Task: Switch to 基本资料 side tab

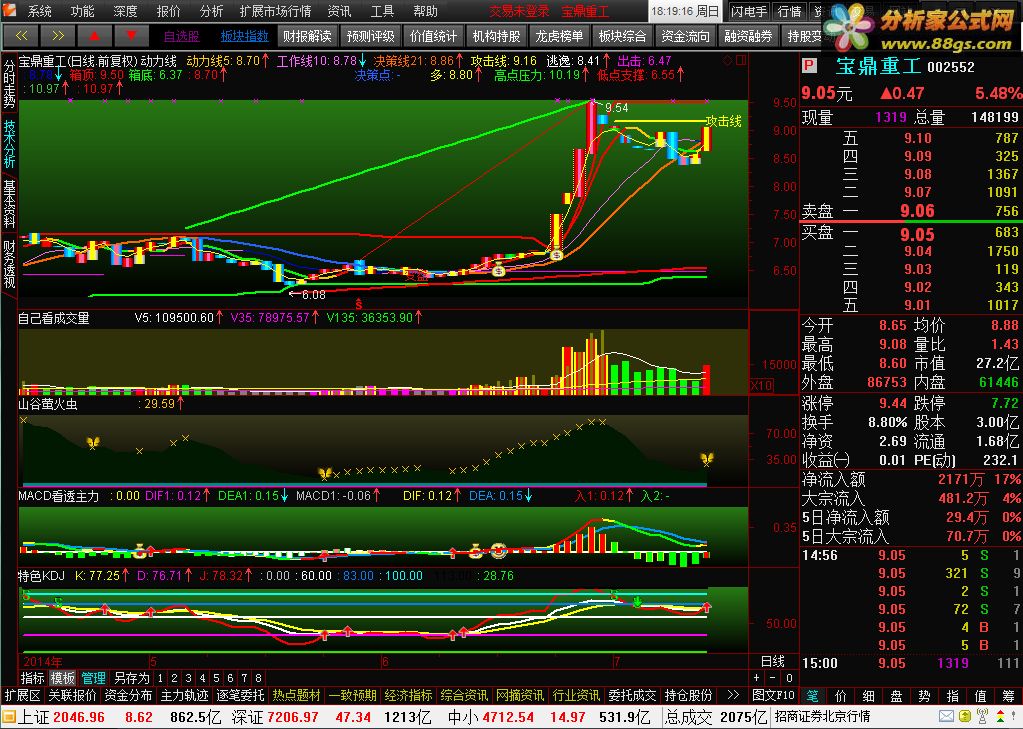Action: (x=9, y=204)
